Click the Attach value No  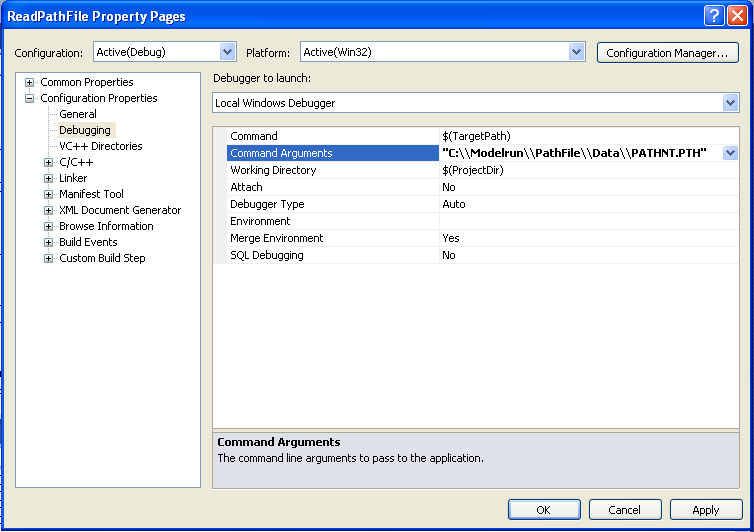[x=449, y=187]
